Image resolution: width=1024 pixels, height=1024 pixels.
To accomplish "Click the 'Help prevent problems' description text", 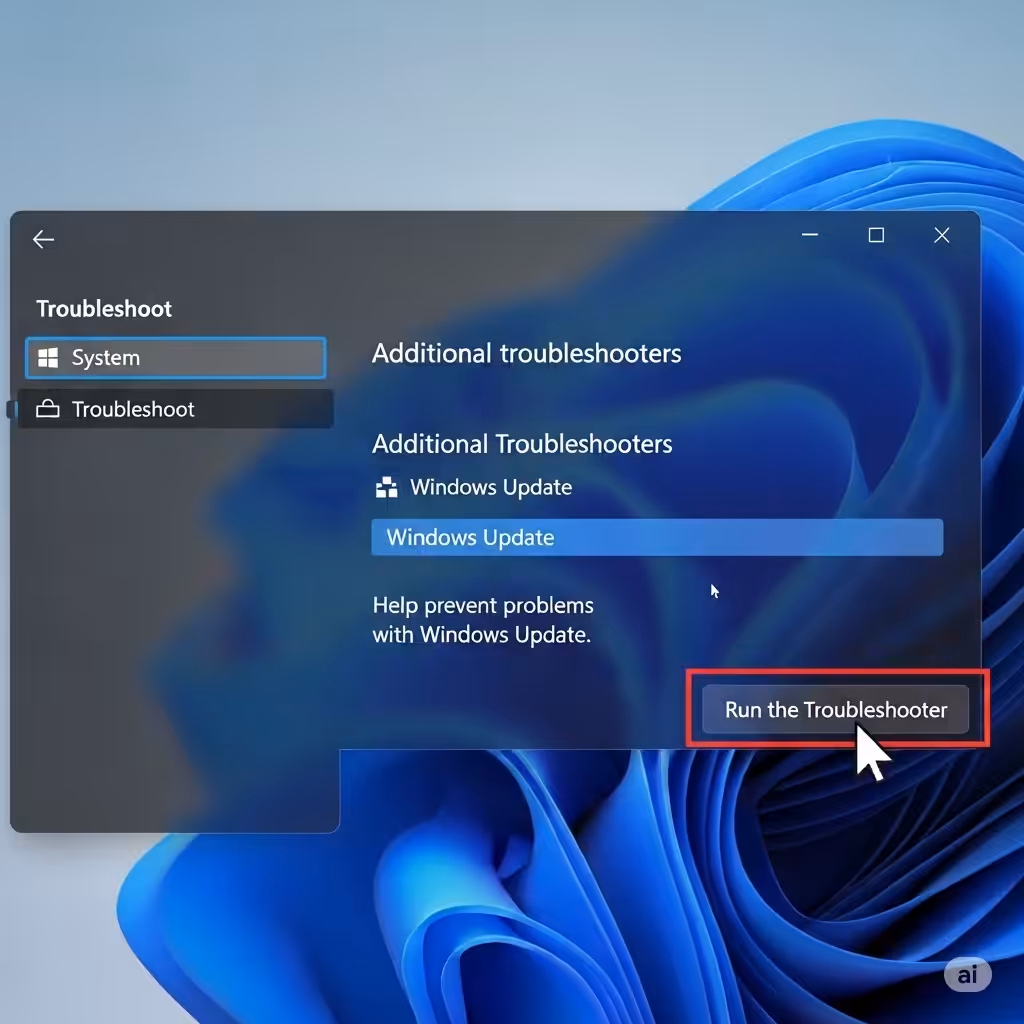I will [483, 620].
